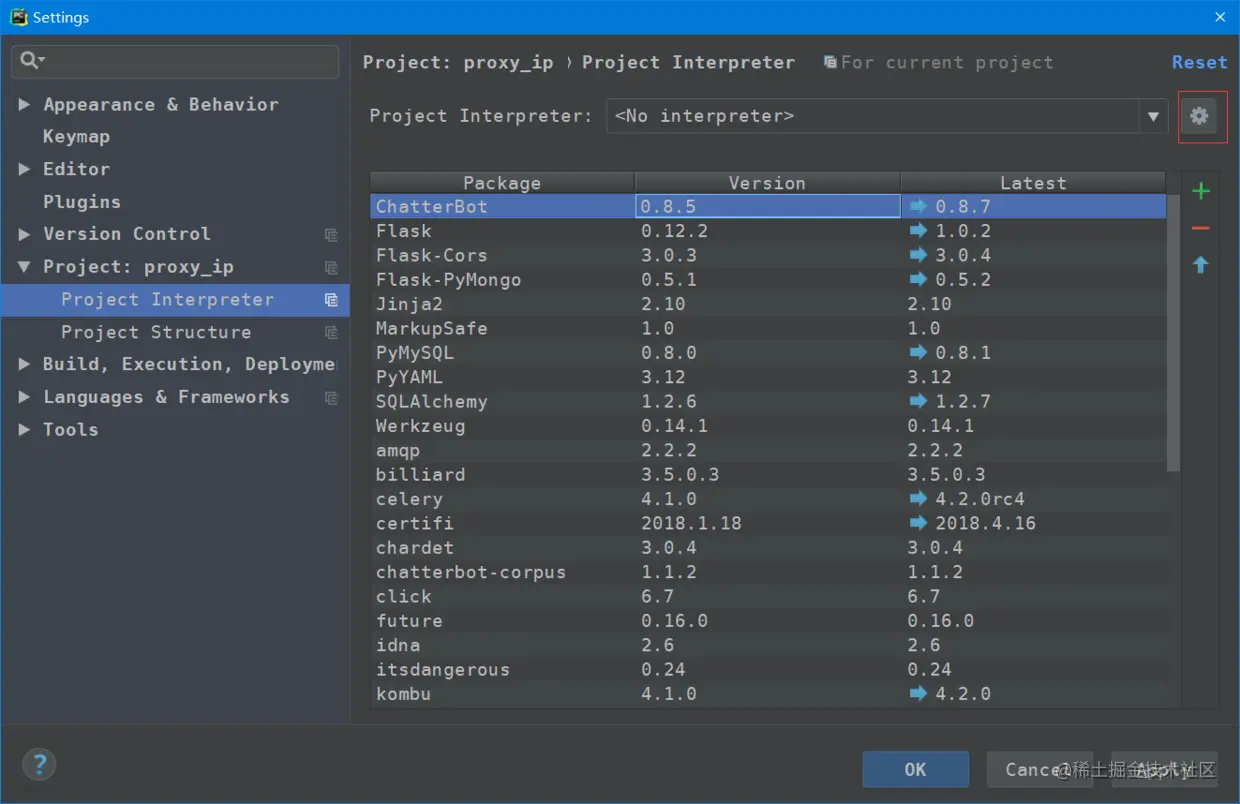
Task: Select Keymap in the settings tree
Action: pos(76,137)
